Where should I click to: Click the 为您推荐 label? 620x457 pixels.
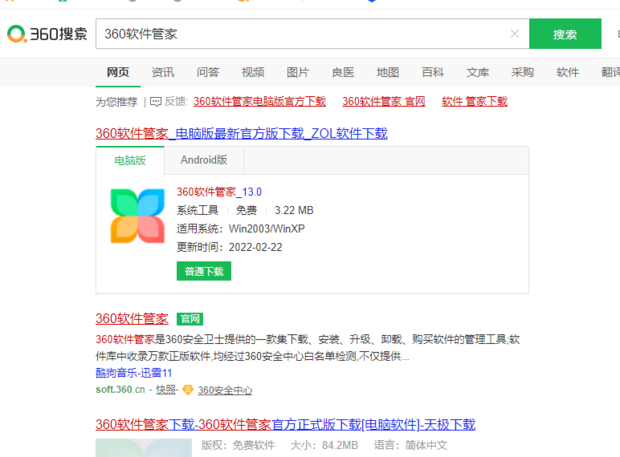pyautogui.click(x=116, y=102)
